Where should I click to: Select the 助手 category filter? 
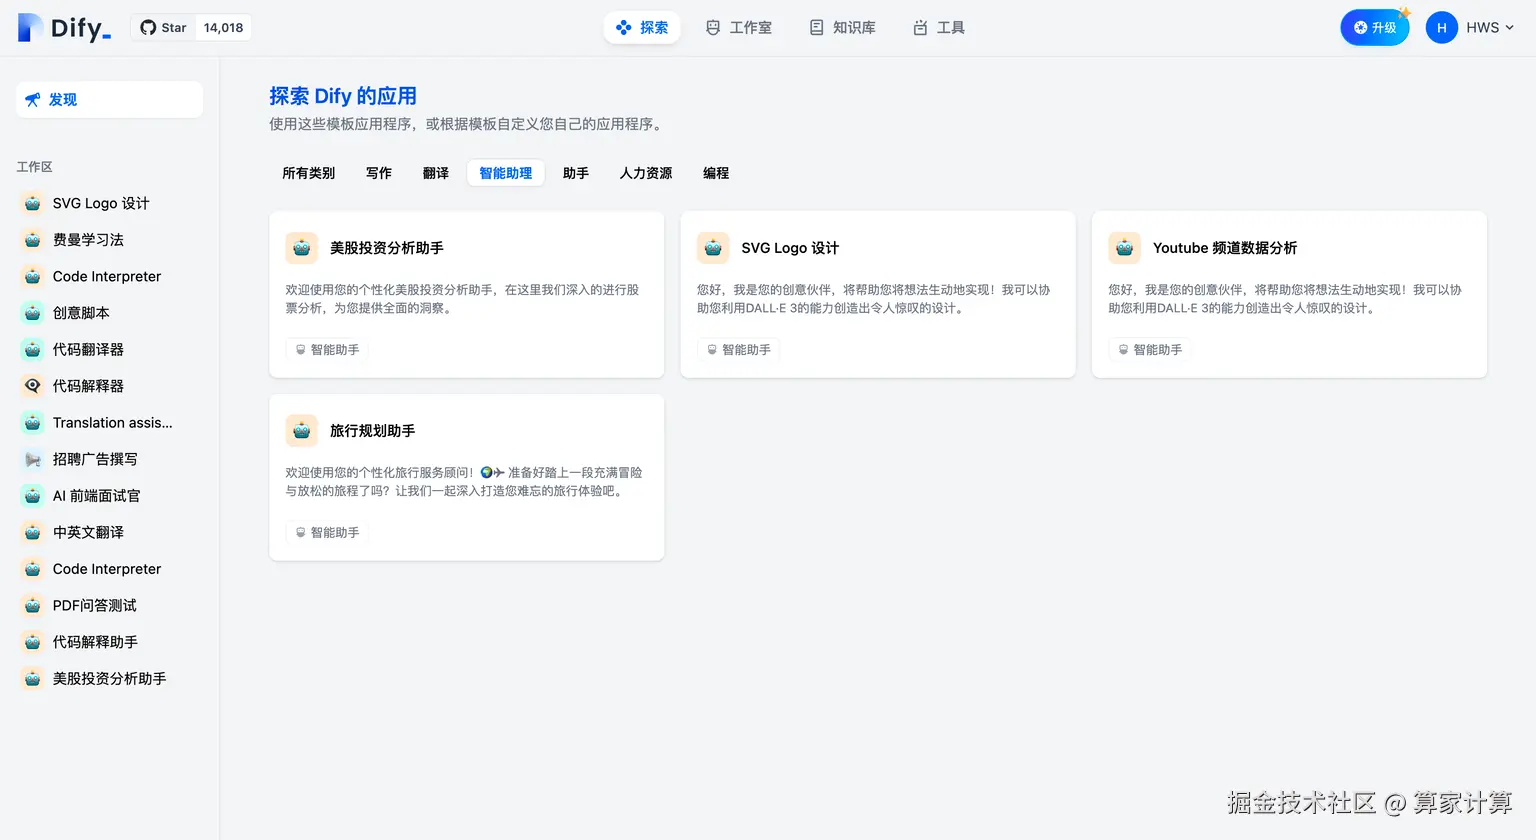tap(576, 173)
